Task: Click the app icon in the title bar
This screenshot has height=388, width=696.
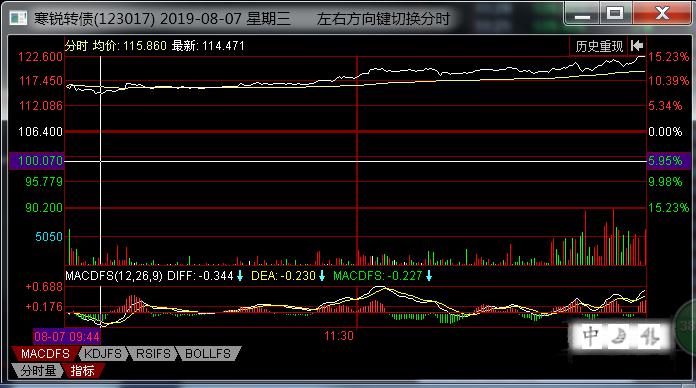Action: point(19,18)
